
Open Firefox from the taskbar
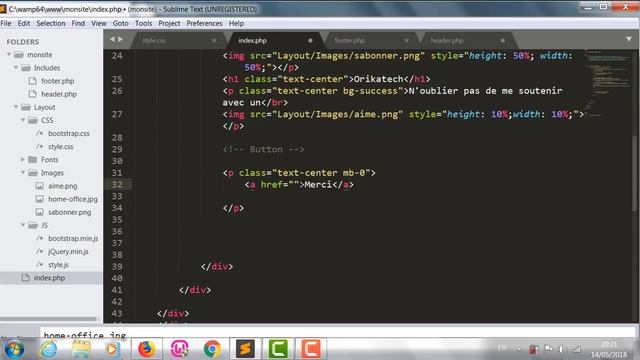(147, 349)
